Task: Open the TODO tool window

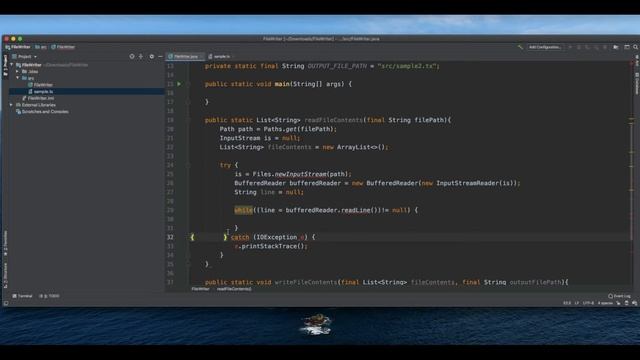Action: pyautogui.click(x=49, y=296)
